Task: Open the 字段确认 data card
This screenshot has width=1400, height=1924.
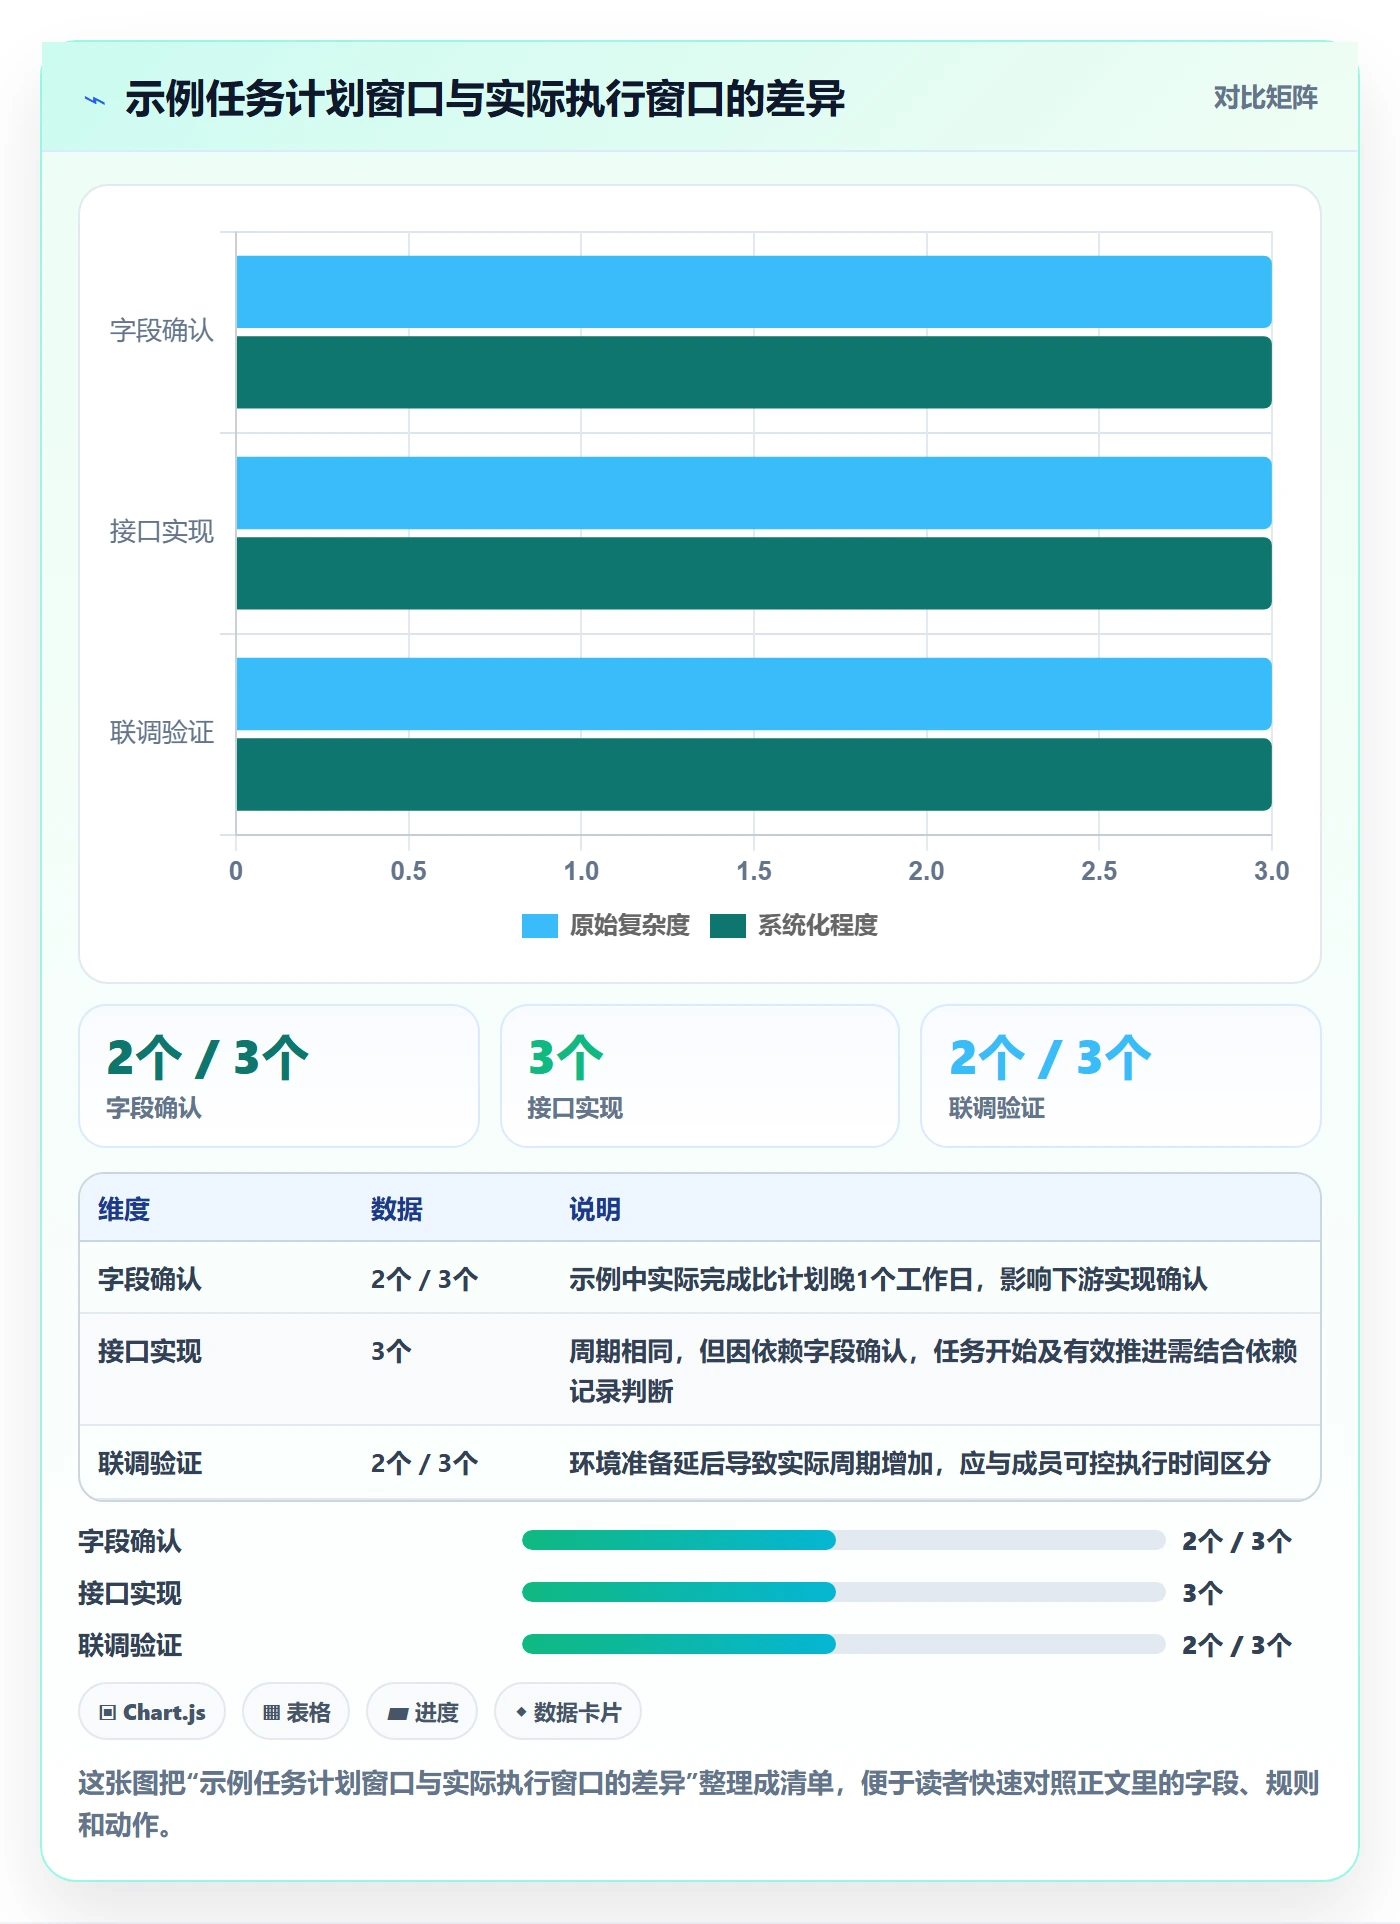Action: [x=279, y=1076]
